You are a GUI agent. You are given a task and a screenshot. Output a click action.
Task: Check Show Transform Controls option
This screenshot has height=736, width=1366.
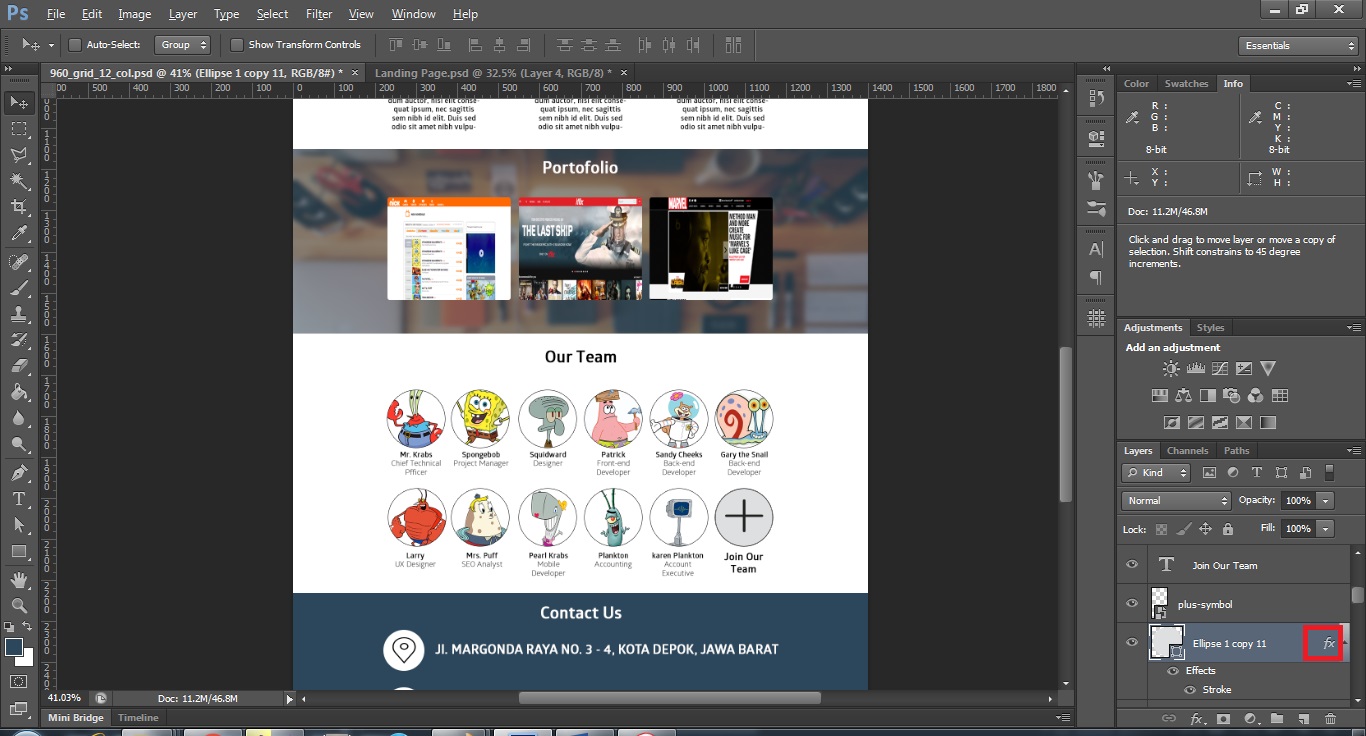click(237, 45)
